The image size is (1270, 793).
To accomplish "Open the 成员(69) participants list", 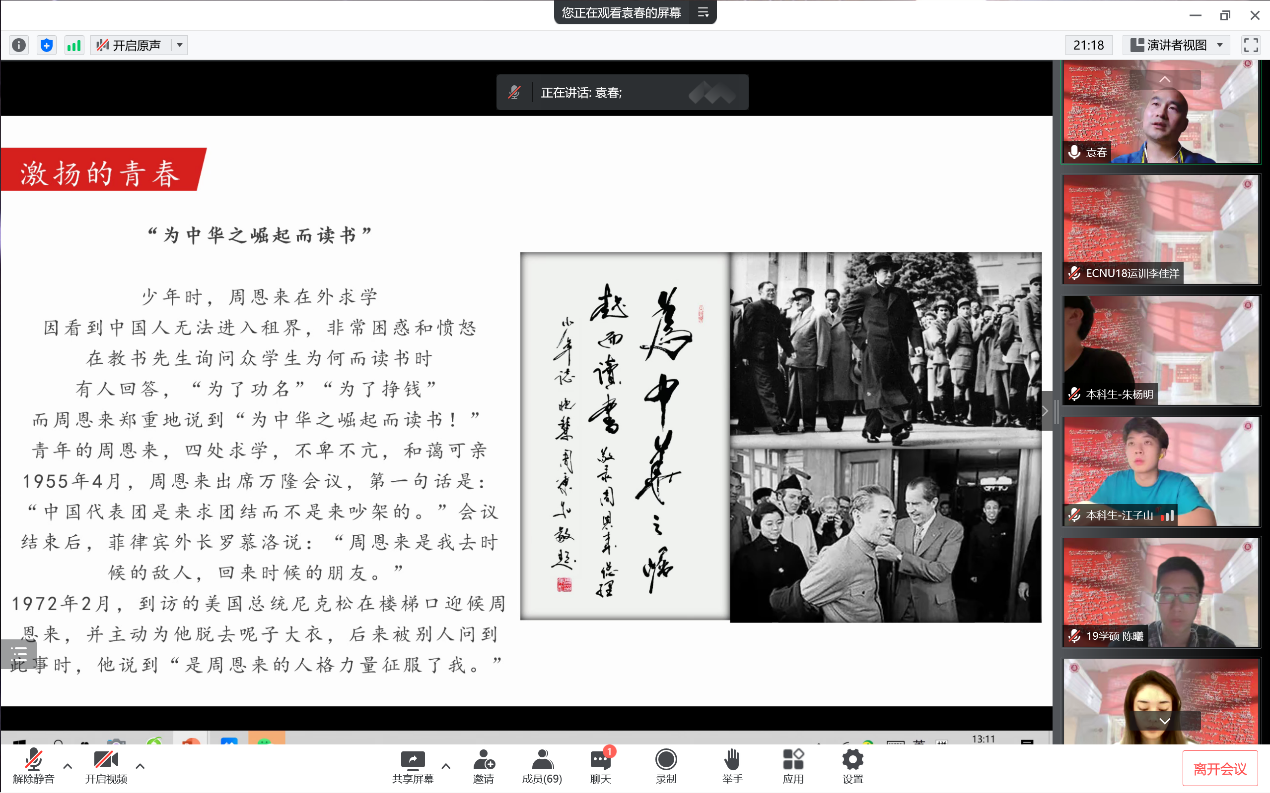I will click(542, 765).
